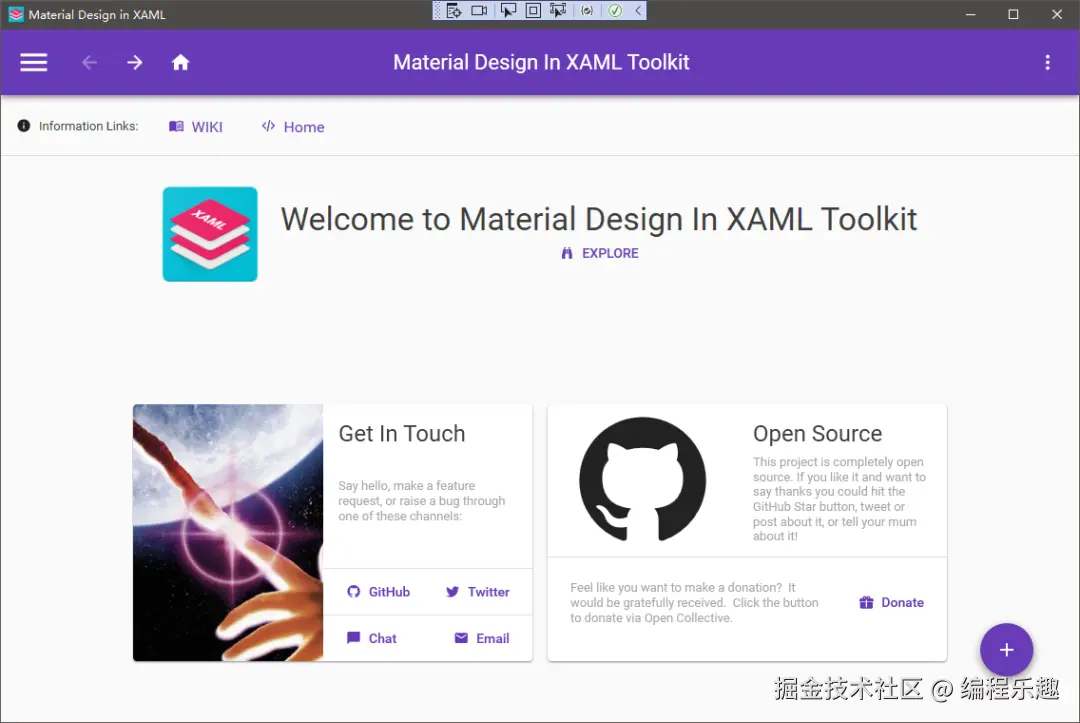Screen dimensions: 1080x723
Task: Click the XAML toolkit logo image
Action: 210,234
